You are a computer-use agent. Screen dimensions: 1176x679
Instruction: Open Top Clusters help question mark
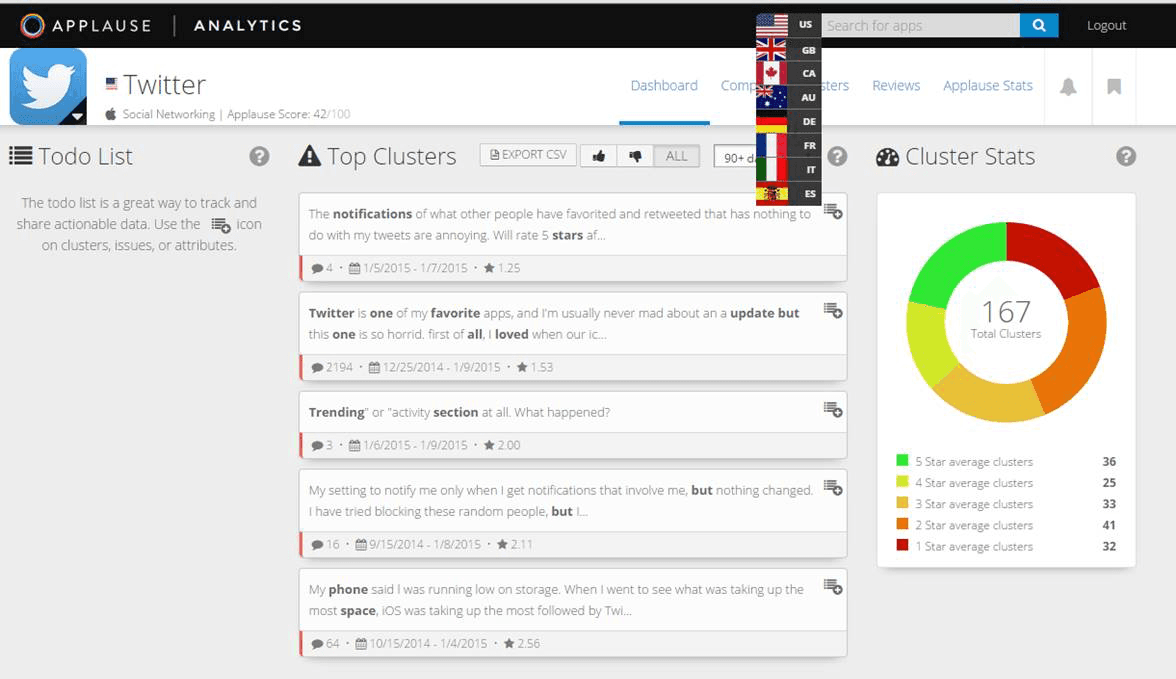click(837, 156)
